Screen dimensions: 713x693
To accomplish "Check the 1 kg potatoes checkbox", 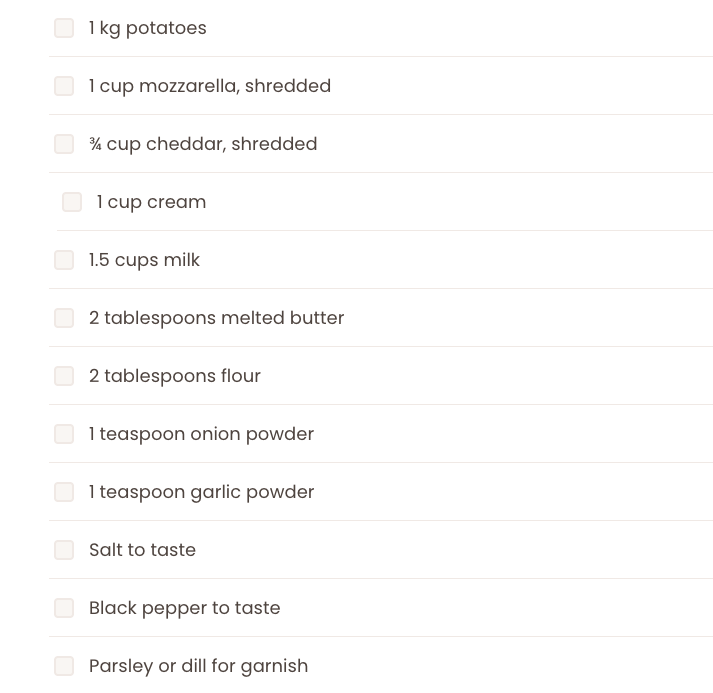I will coord(64,28).
